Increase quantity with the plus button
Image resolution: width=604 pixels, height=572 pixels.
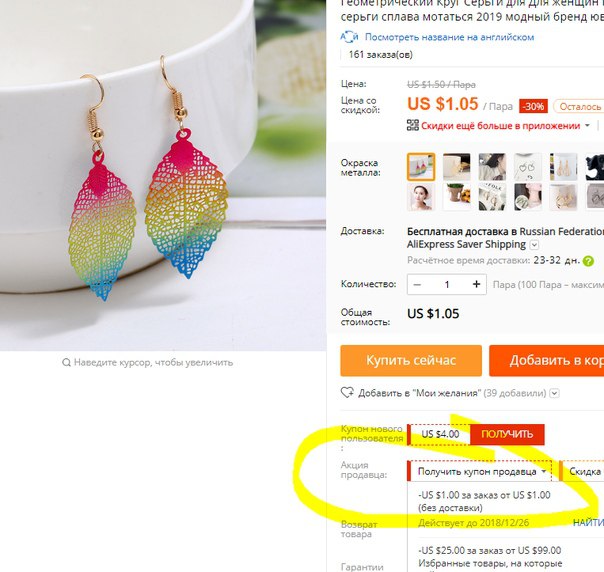pos(476,284)
